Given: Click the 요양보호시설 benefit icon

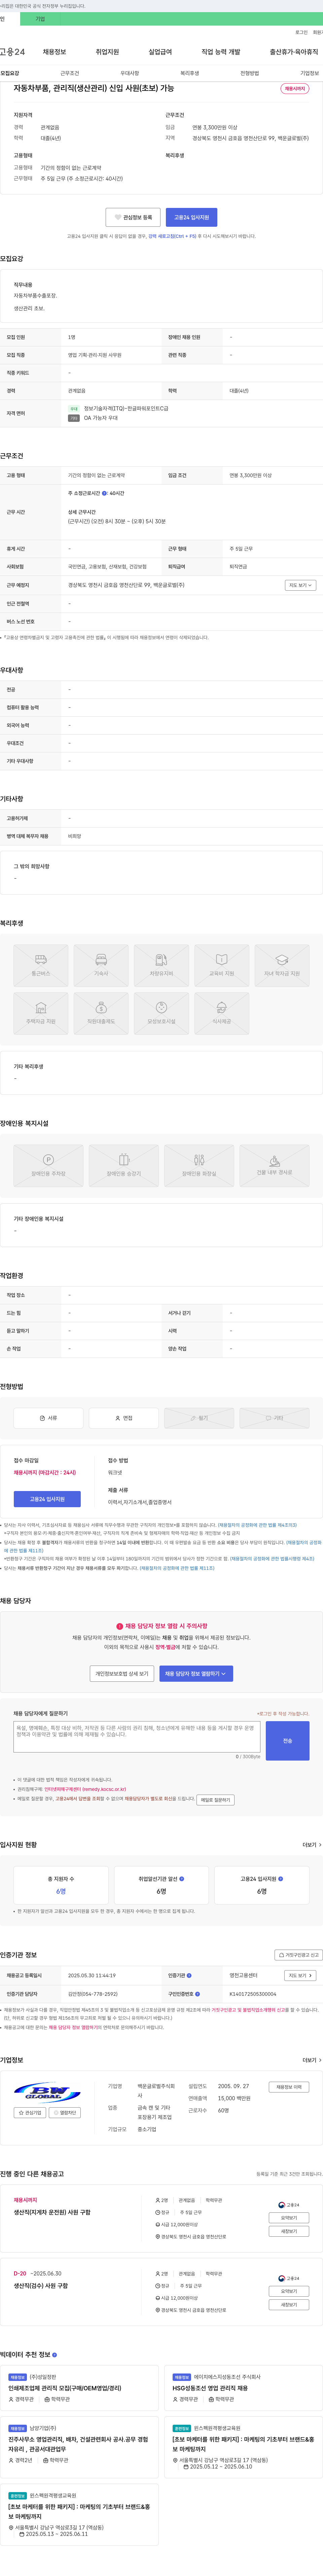Looking at the screenshot, I should (x=161, y=1013).
